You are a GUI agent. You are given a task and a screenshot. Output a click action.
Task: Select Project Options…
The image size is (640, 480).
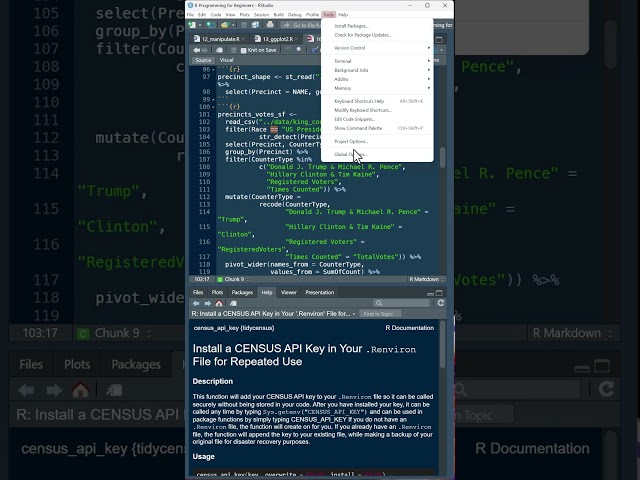point(377,141)
